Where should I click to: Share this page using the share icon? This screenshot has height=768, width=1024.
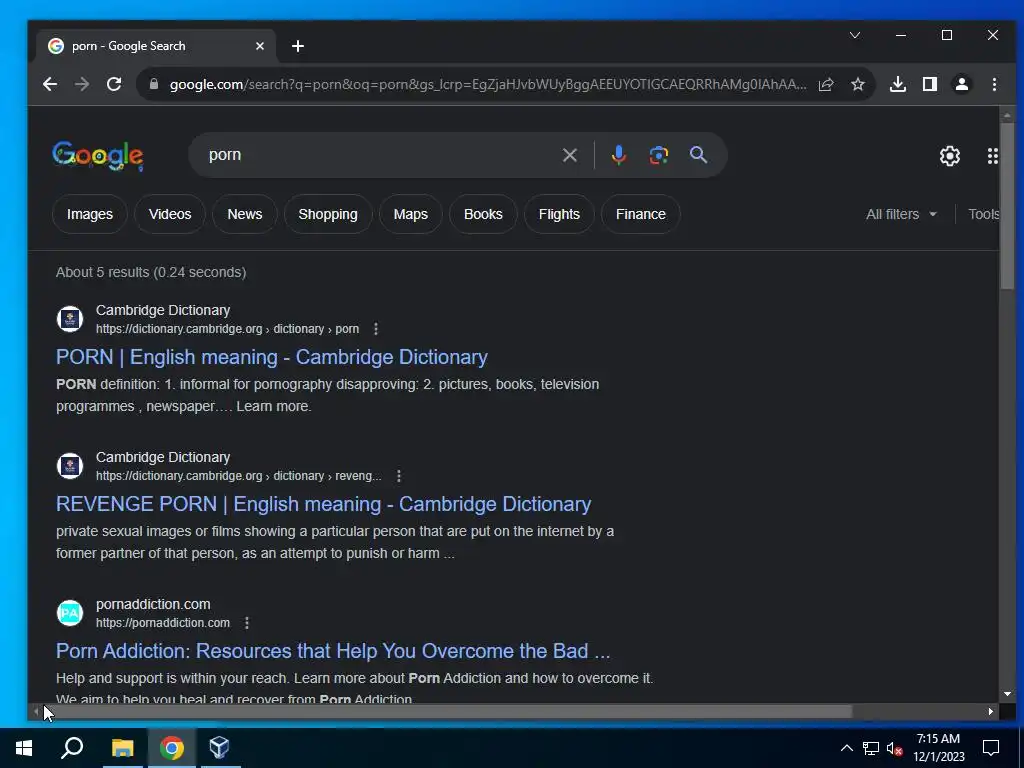pyautogui.click(x=826, y=84)
